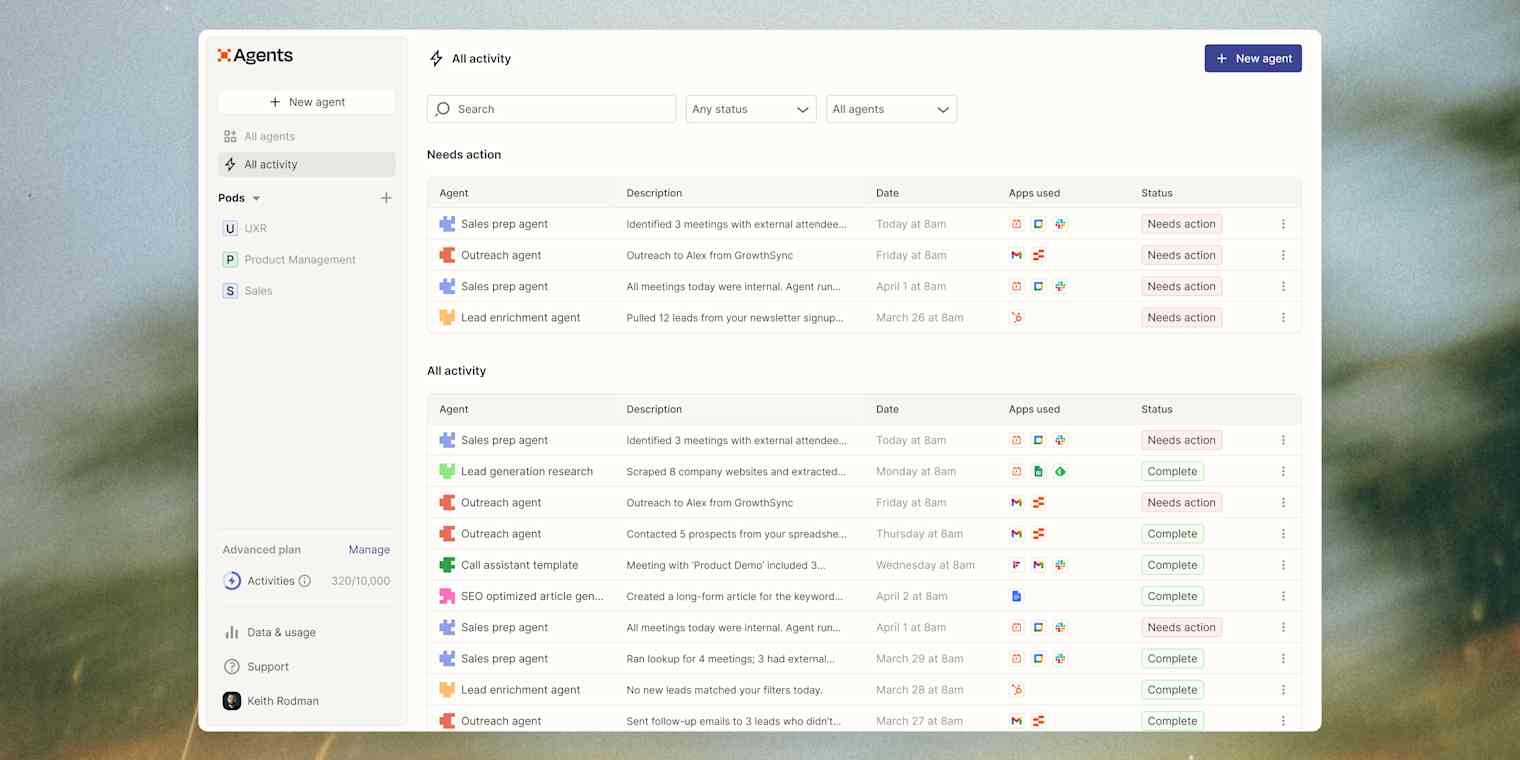Image resolution: width=1520 pixels, height=760 pixels.
Task: Click the Fireflies icon on Call assistant template
Action: pyautogui.click(x=1016, y=565)
